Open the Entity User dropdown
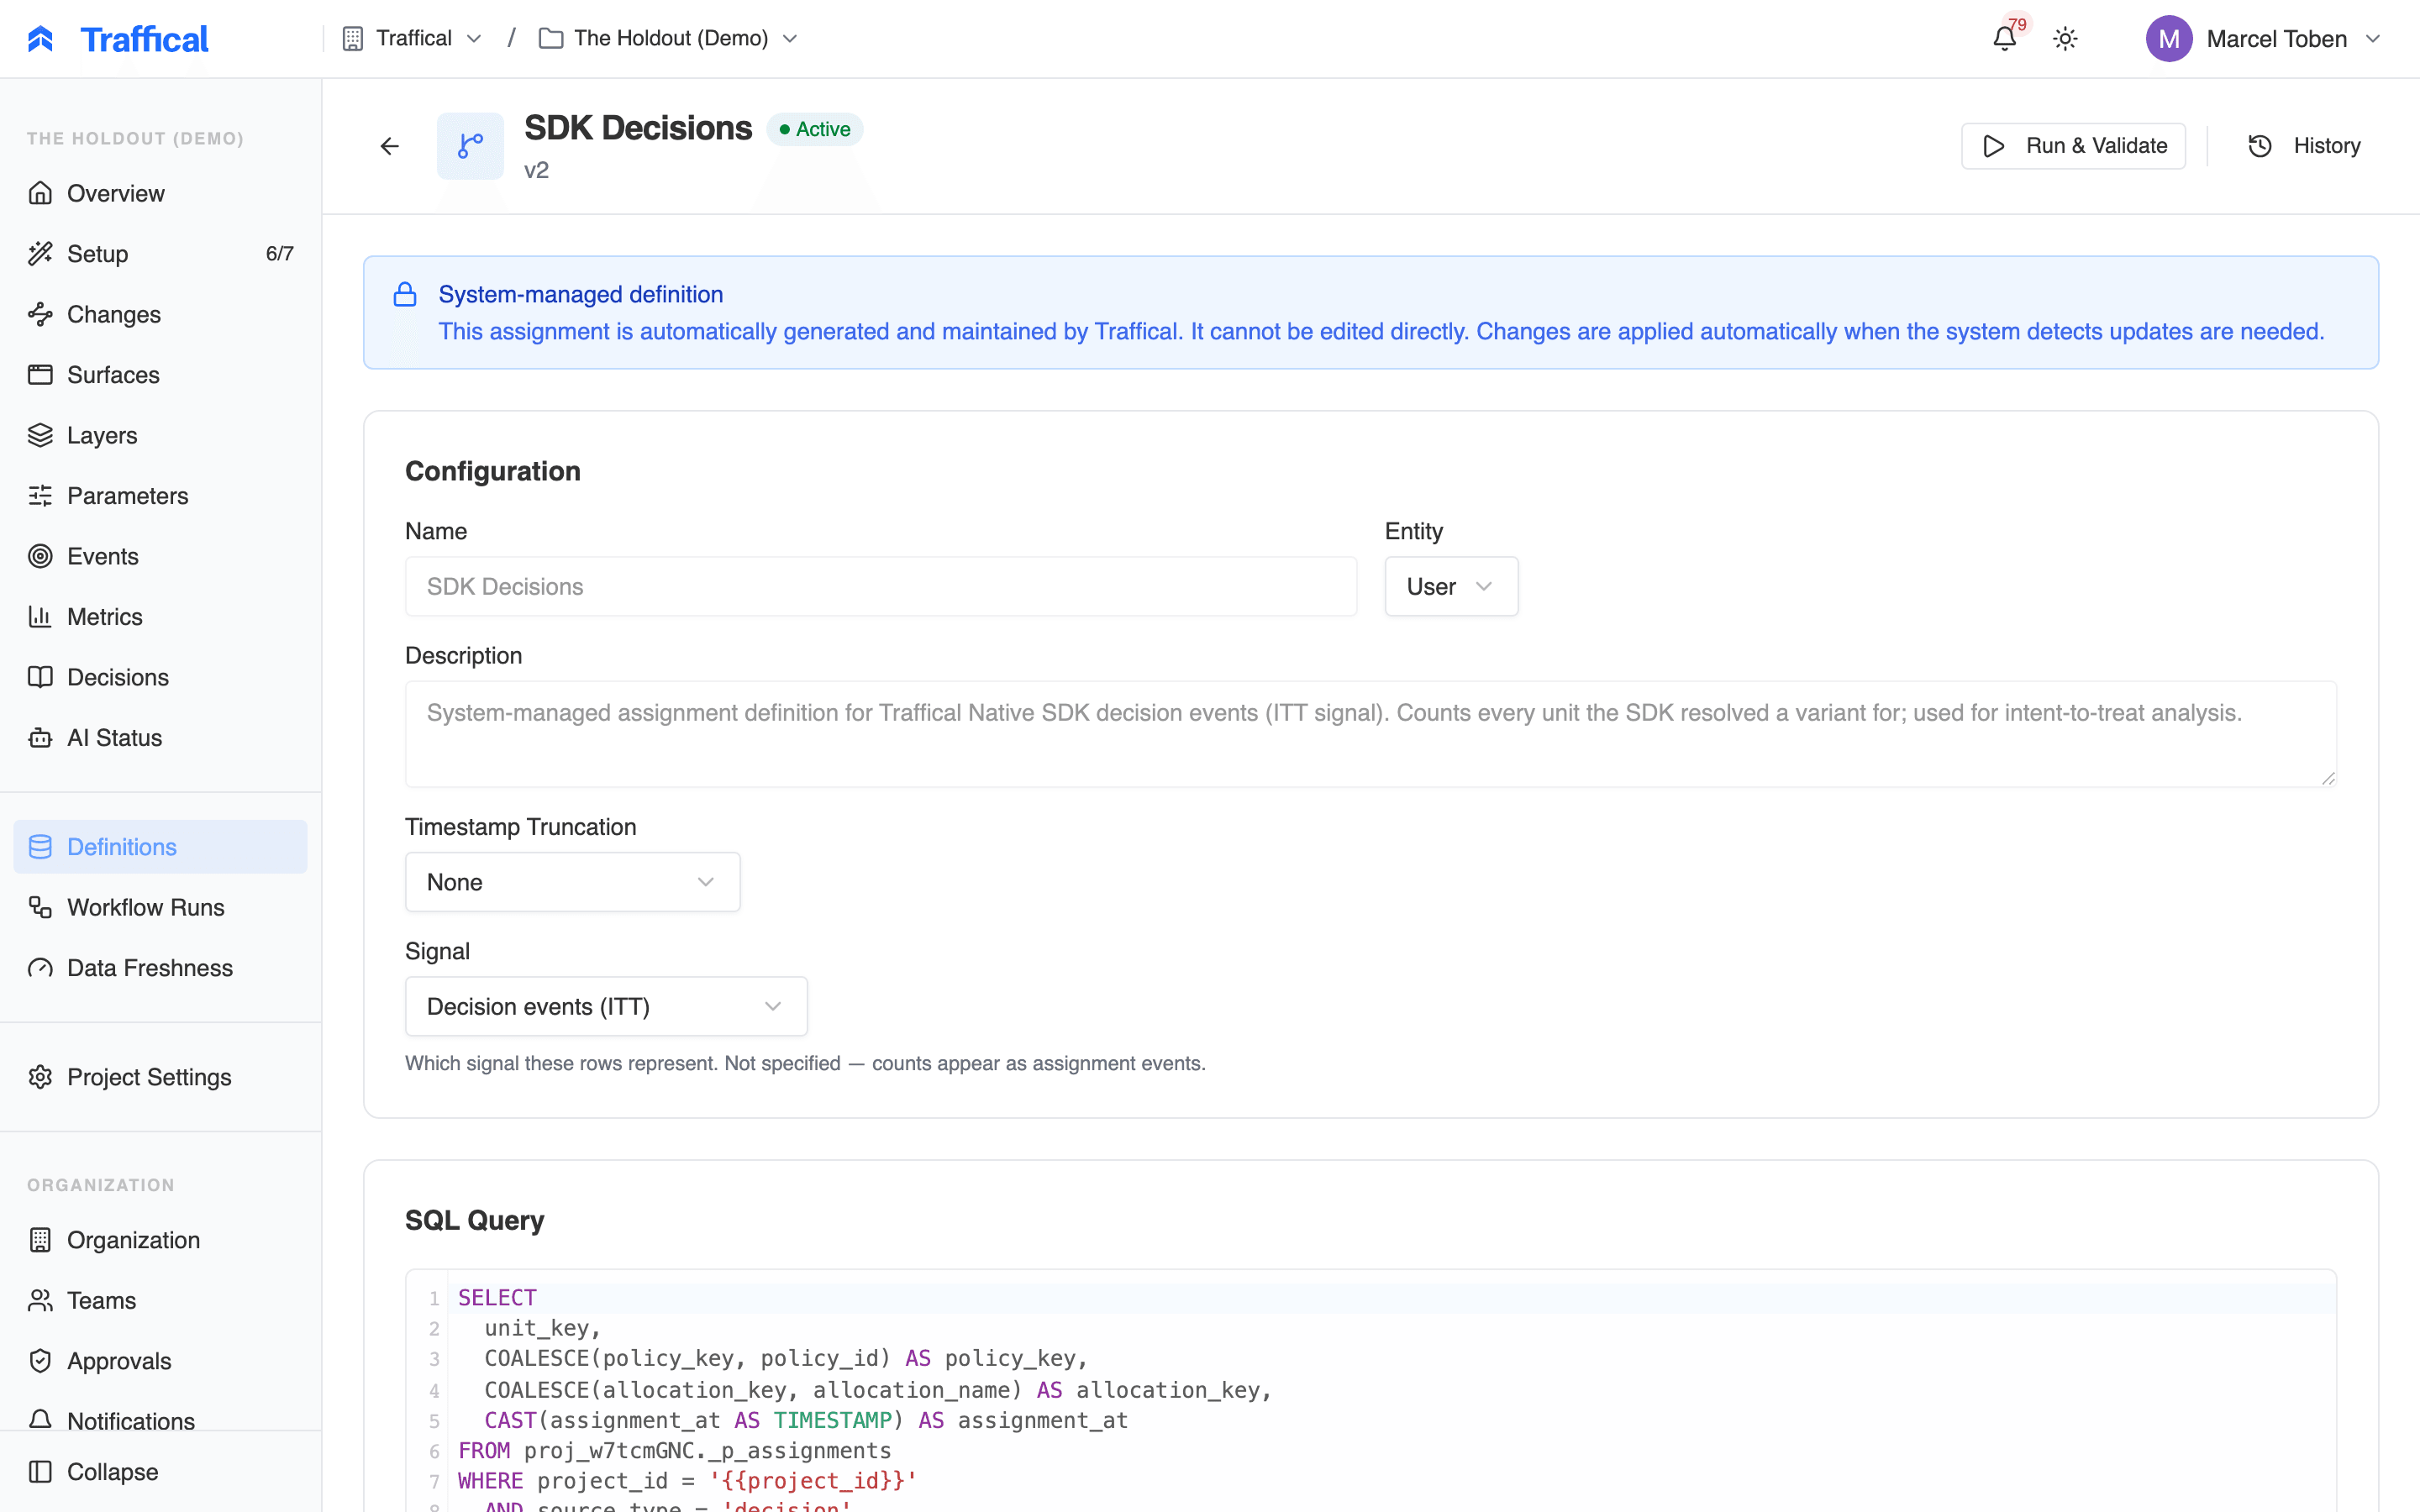 [x=1451, y=586]
